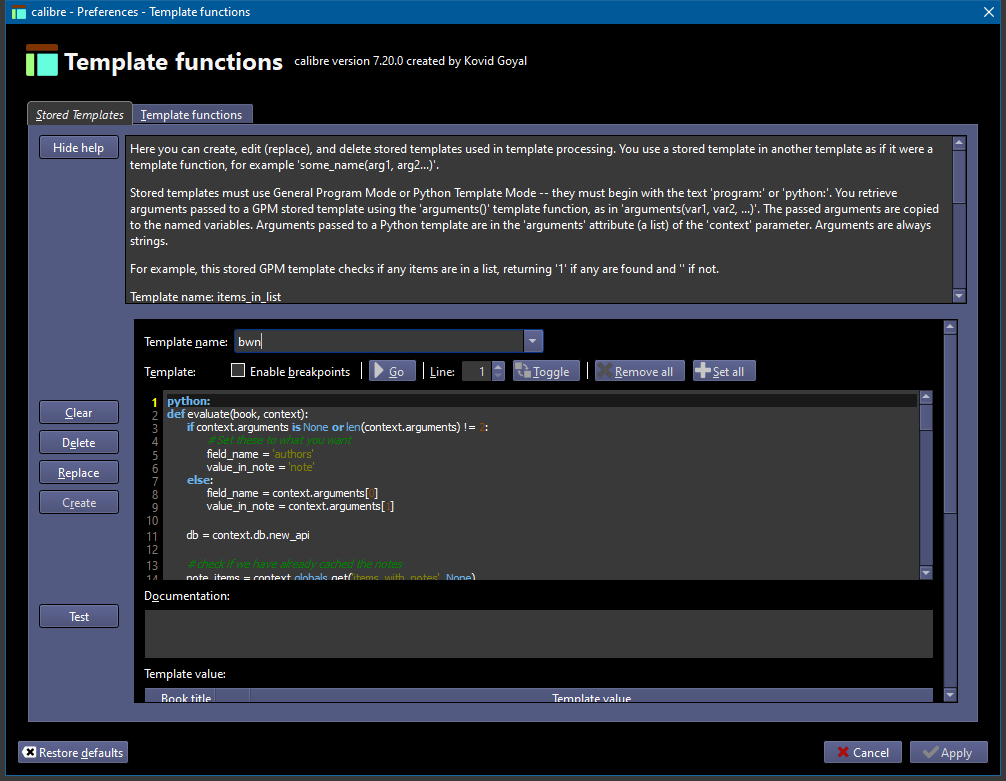Cancel the preferences dialog

tap(863, 752)
